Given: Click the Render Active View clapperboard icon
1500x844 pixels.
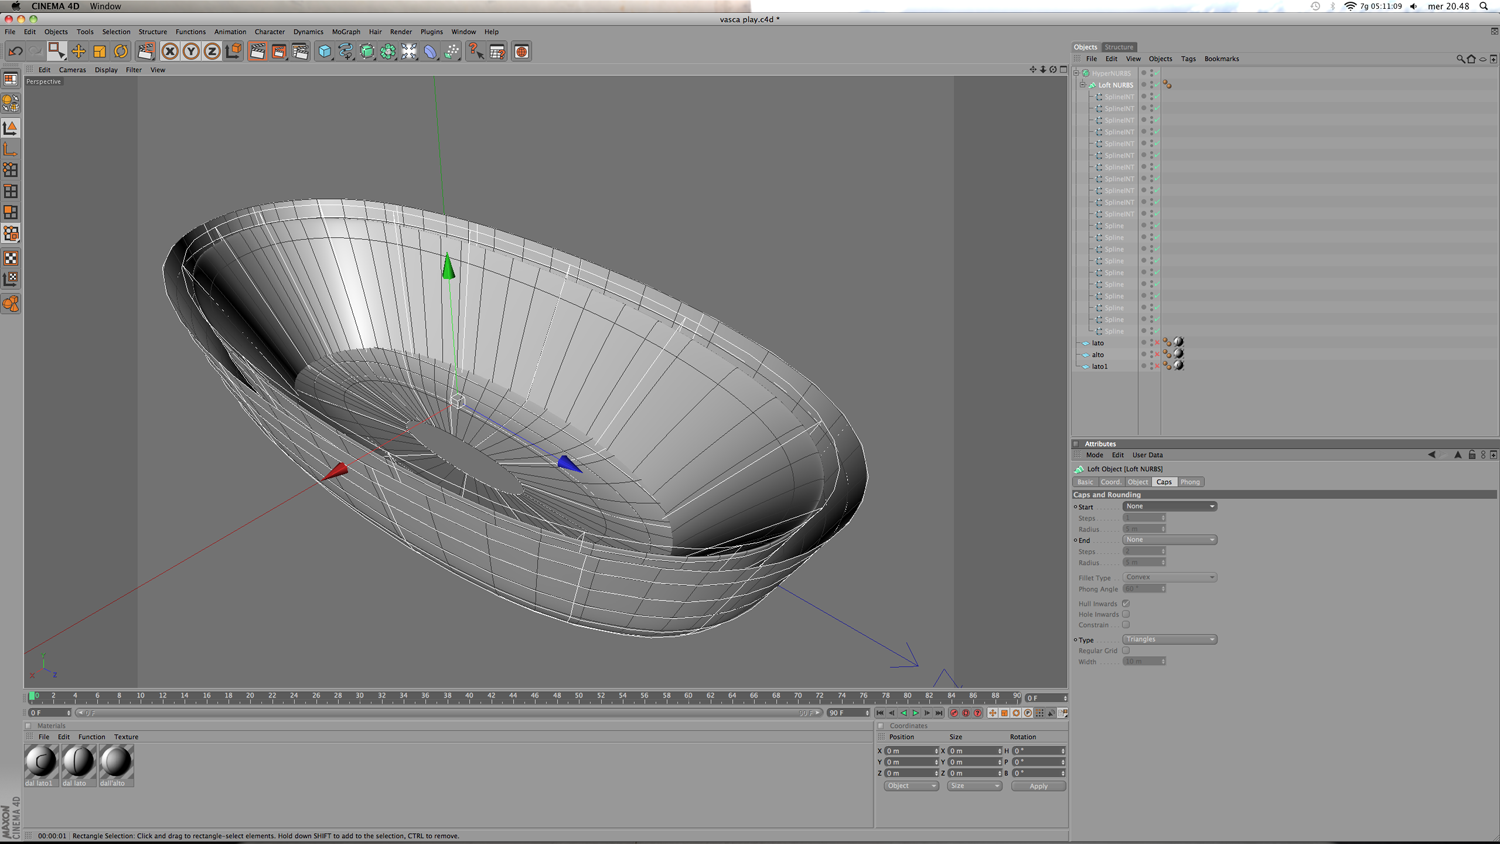Looking at the screenshot, I should click(257, 51).
